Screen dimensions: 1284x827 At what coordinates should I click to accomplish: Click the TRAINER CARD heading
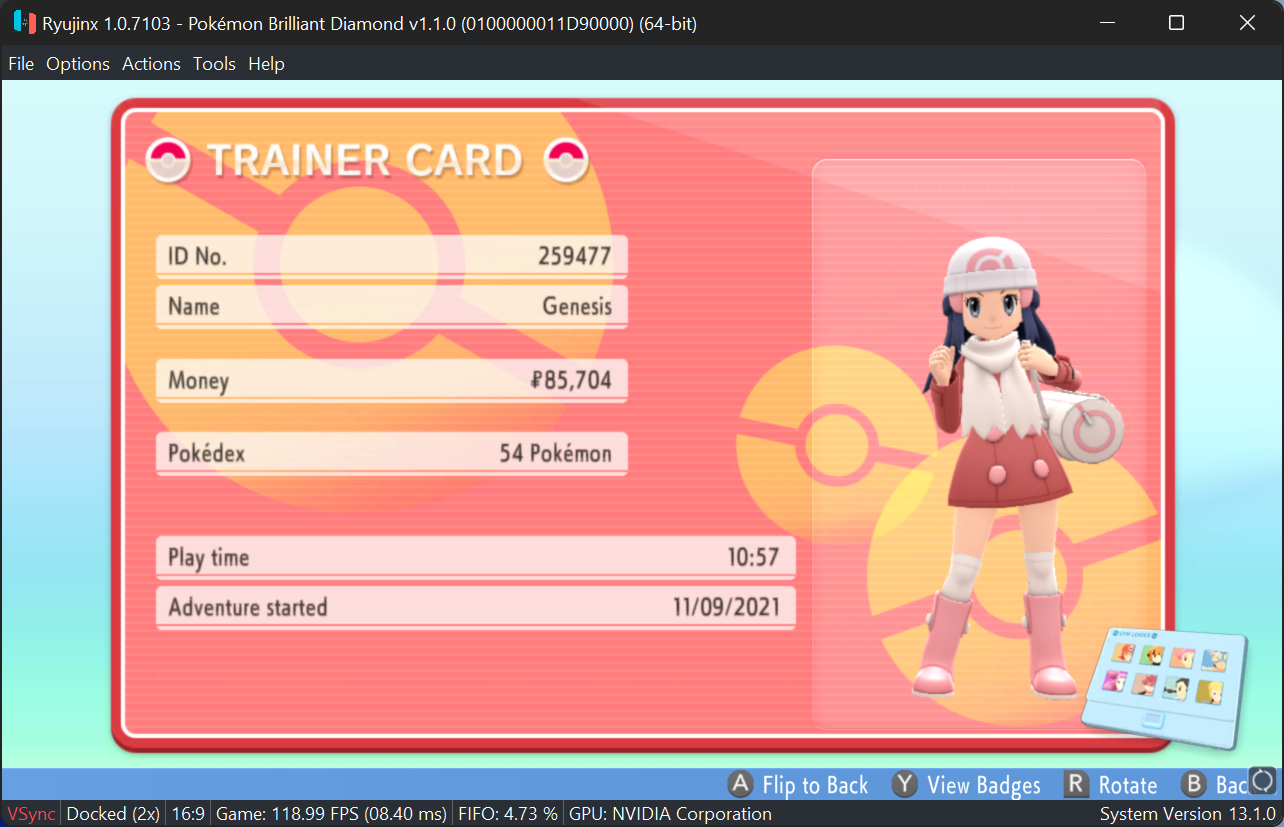tap(364, 161)
